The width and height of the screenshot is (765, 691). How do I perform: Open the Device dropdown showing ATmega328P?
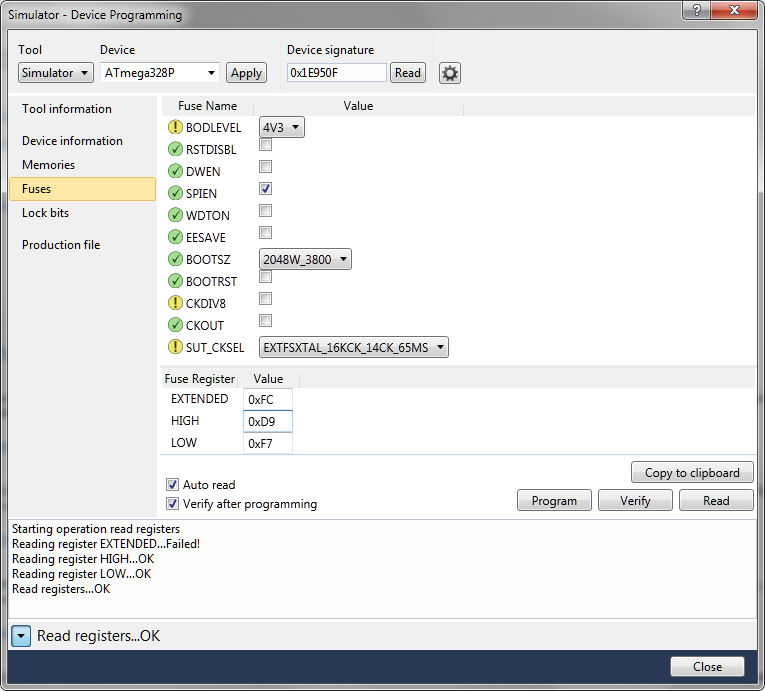160,73
